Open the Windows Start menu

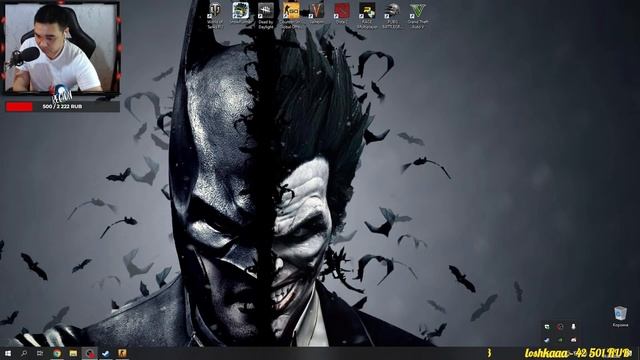pos(8,353)
